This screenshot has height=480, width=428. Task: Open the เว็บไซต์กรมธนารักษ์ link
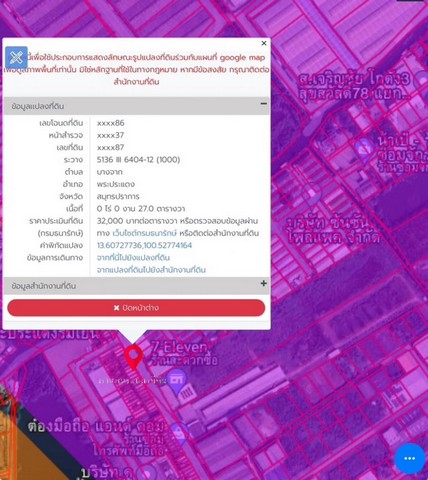[x=145, y=233]
